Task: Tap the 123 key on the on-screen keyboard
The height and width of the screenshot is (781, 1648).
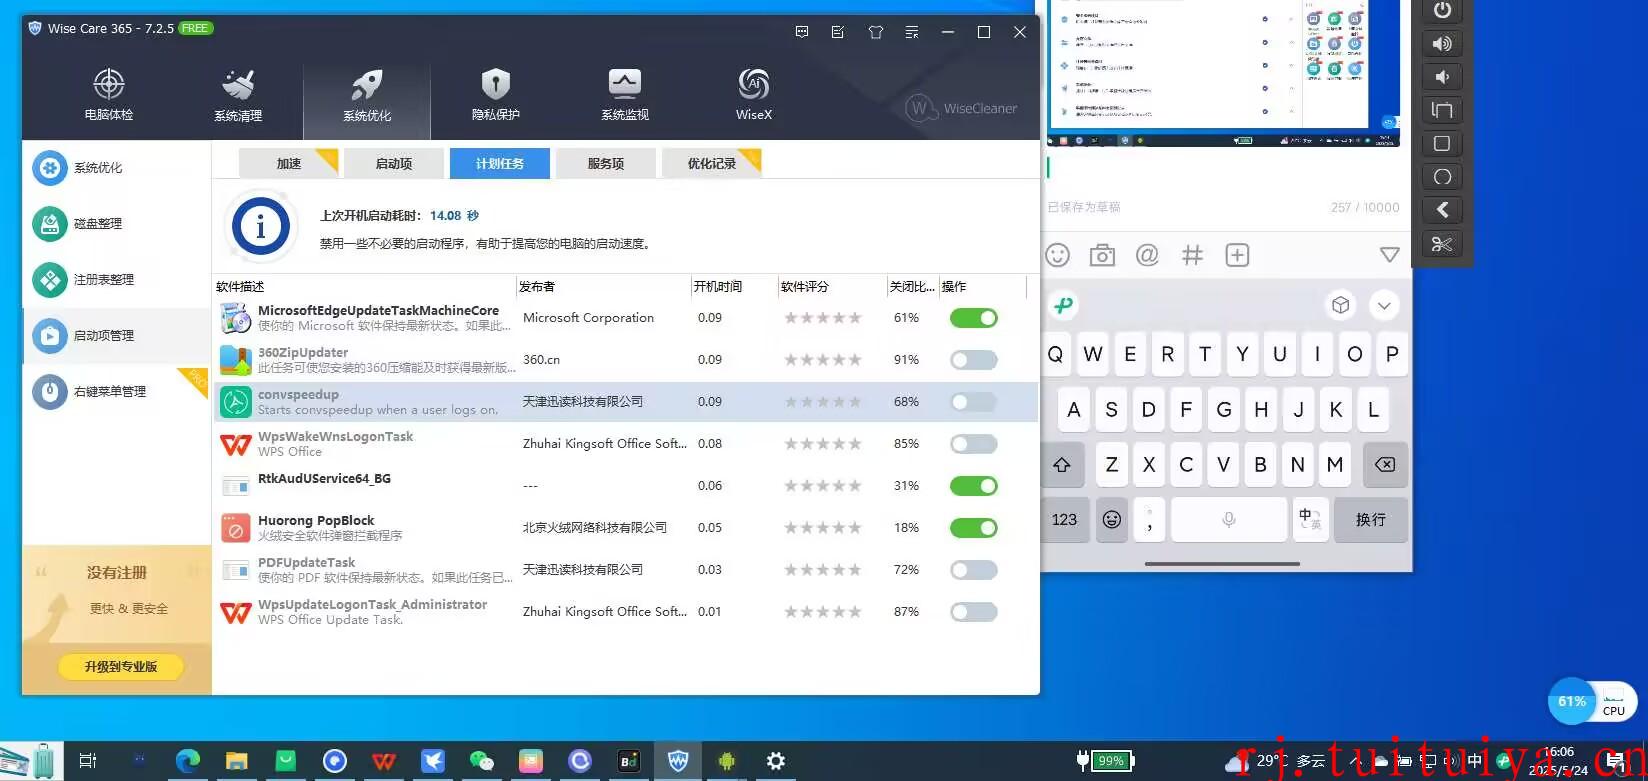Action: coord(1064,520)
